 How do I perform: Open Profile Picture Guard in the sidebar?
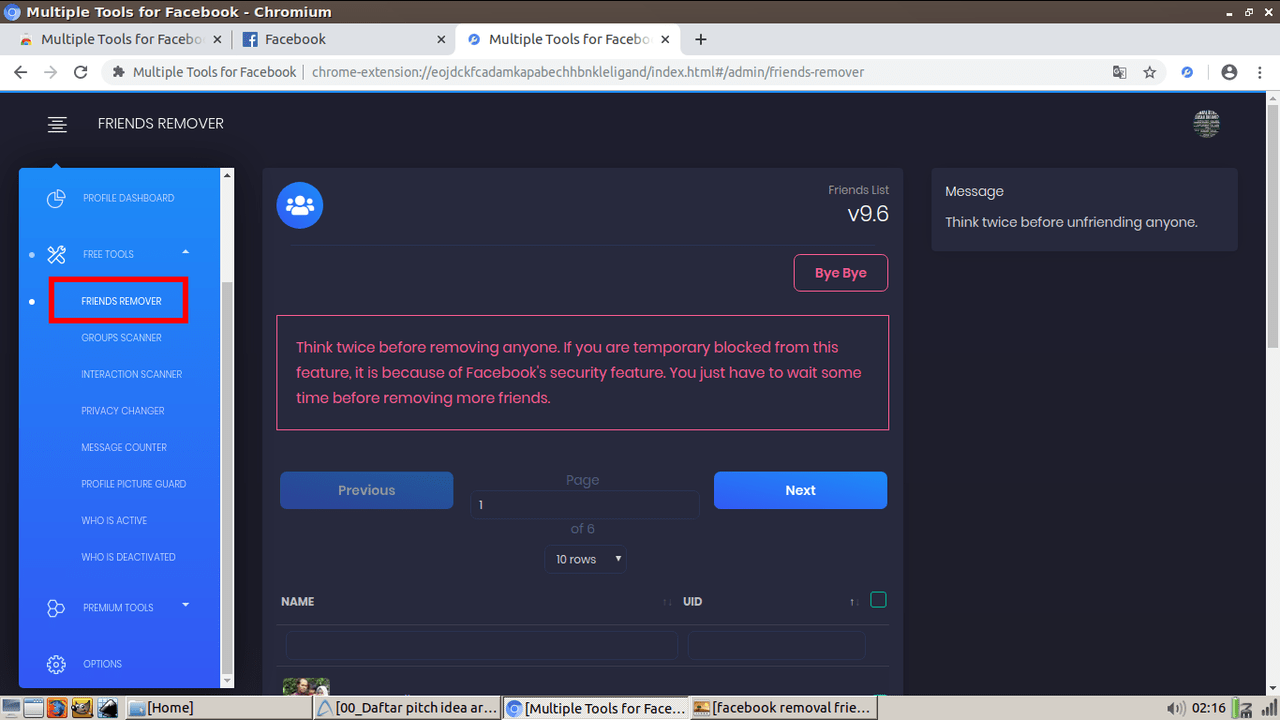(134, 484)
